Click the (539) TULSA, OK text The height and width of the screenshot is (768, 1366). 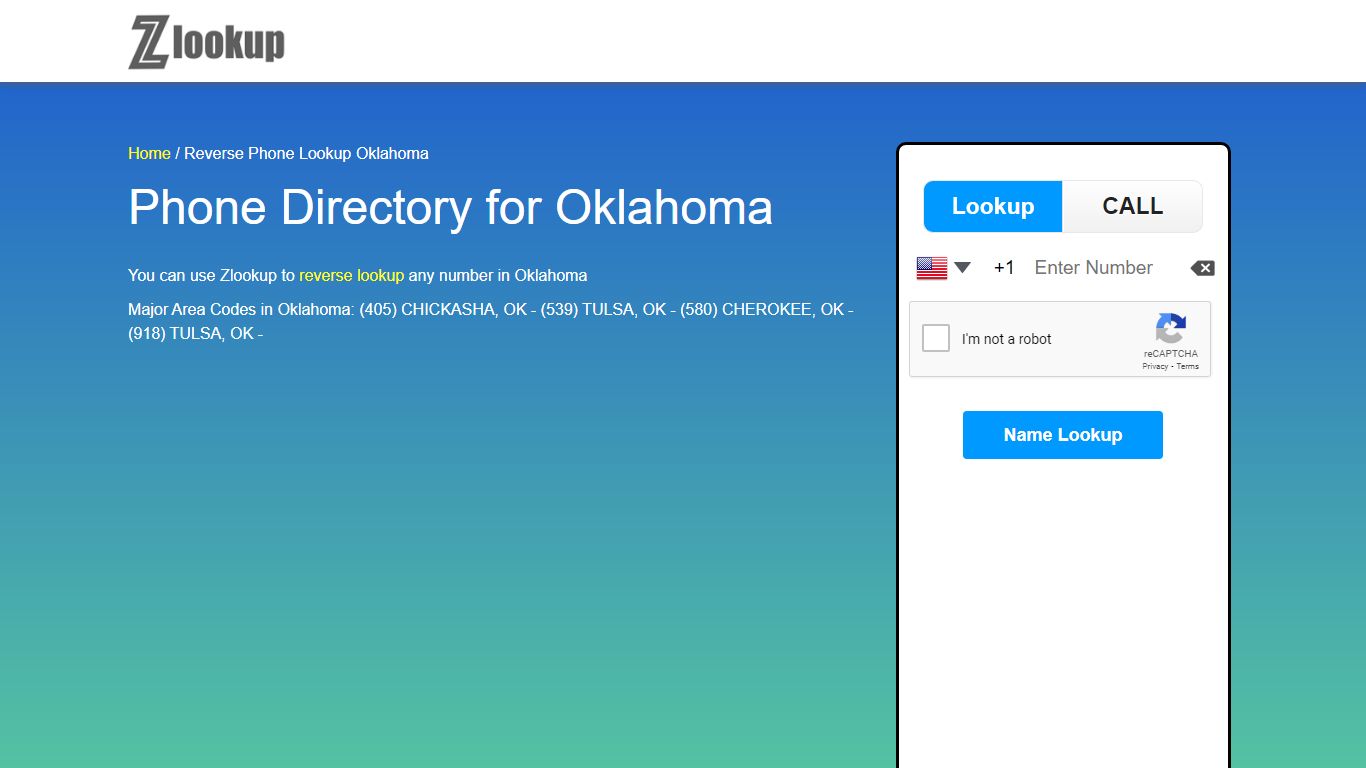pyautogui.click(x=603, y=309)
